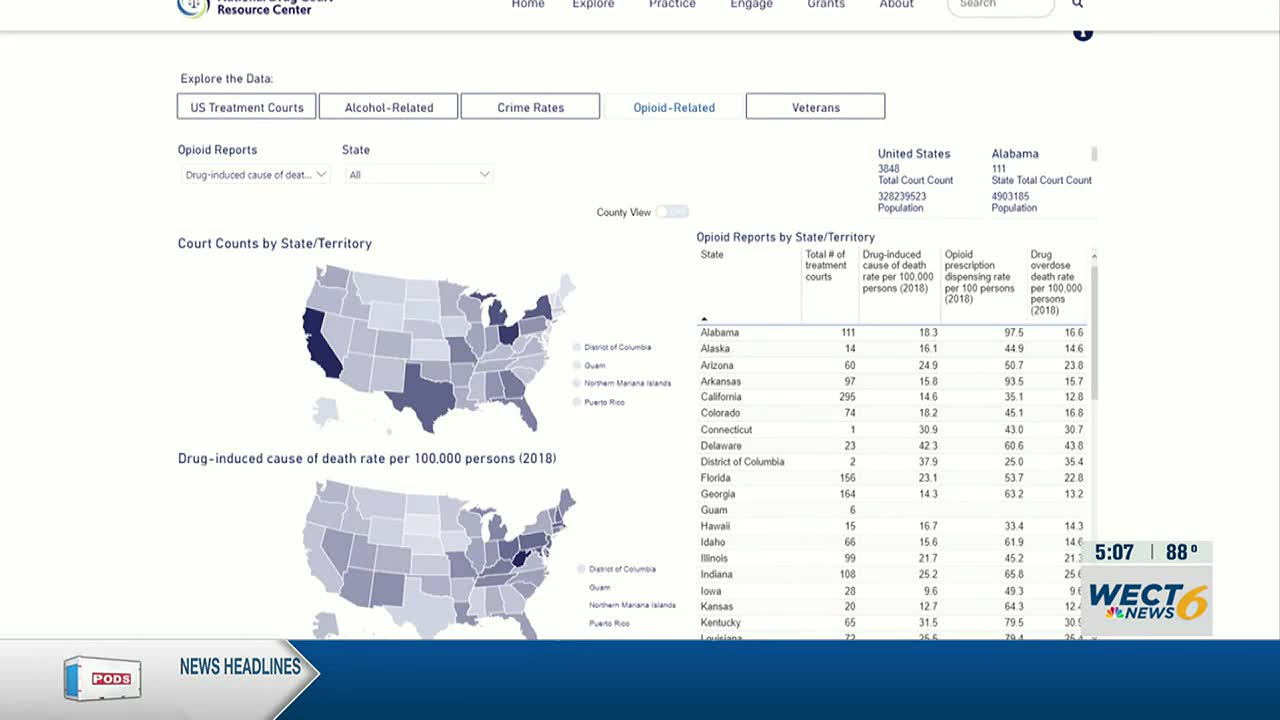Open the Explore menu

(593, 5)
